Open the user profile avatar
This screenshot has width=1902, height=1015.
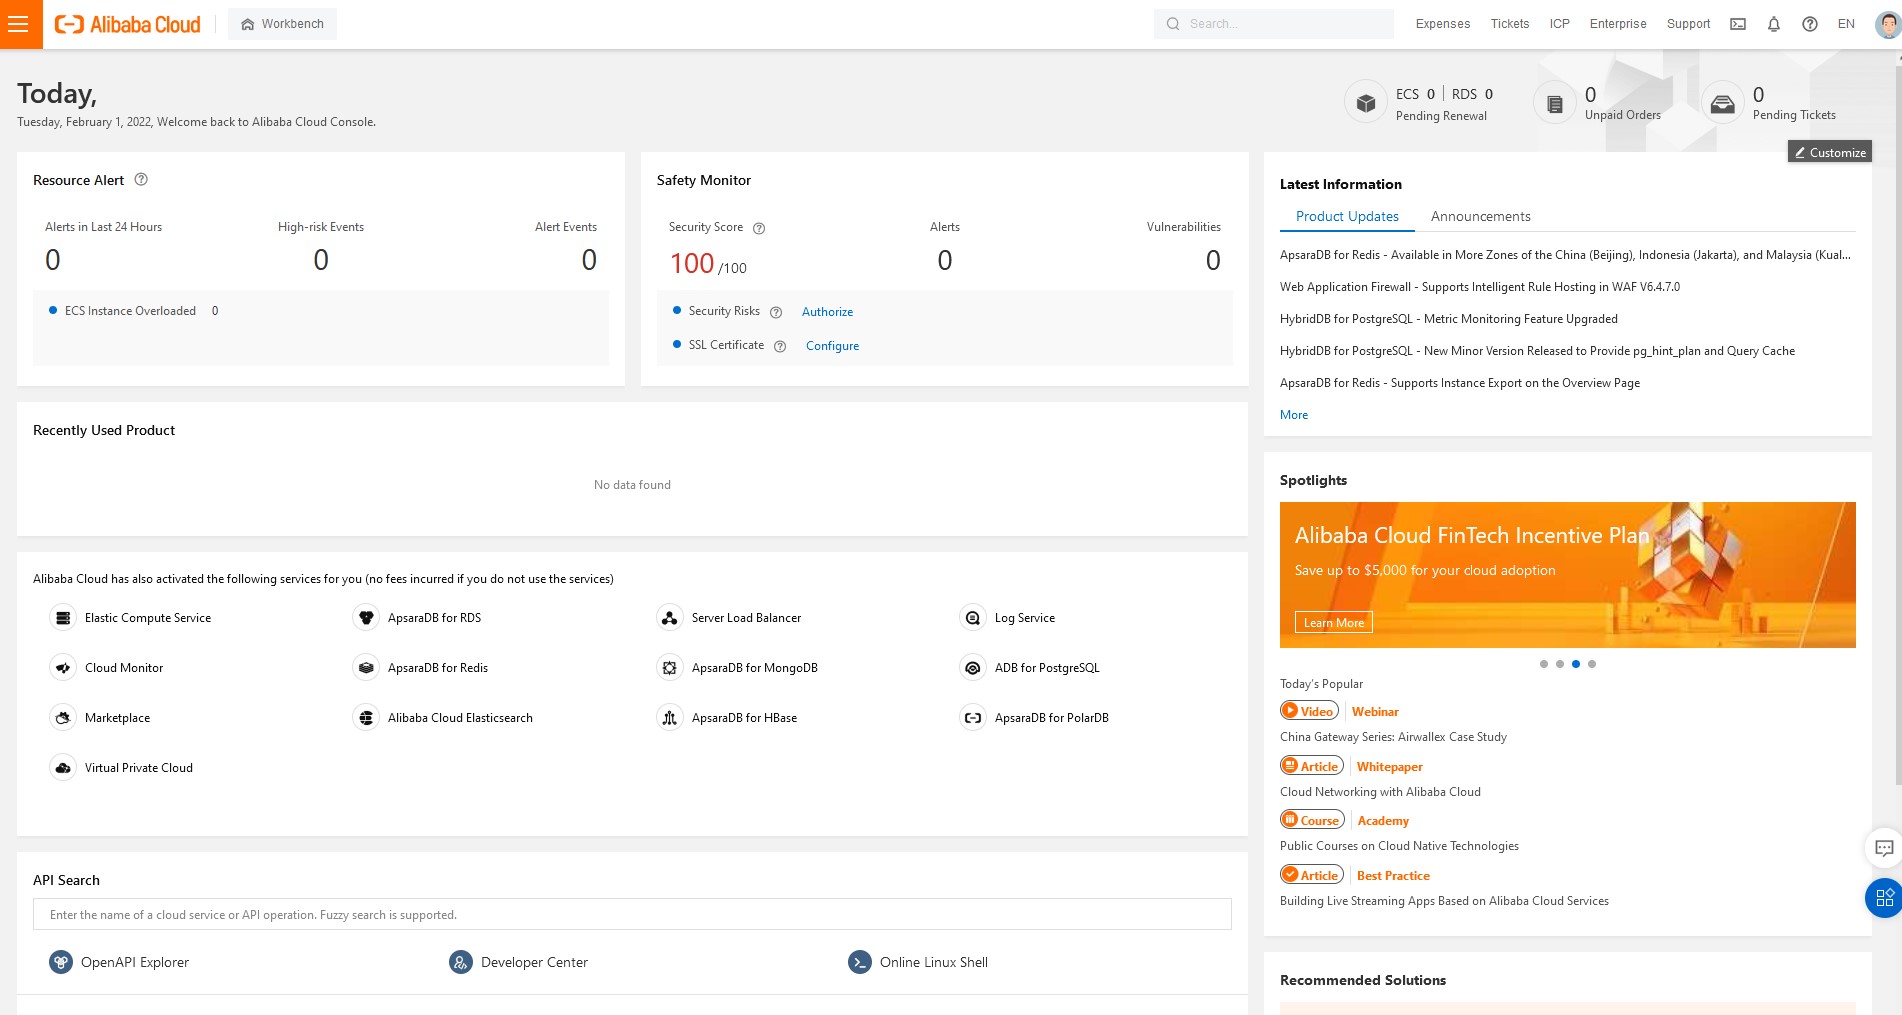[x=1886, y=24]
